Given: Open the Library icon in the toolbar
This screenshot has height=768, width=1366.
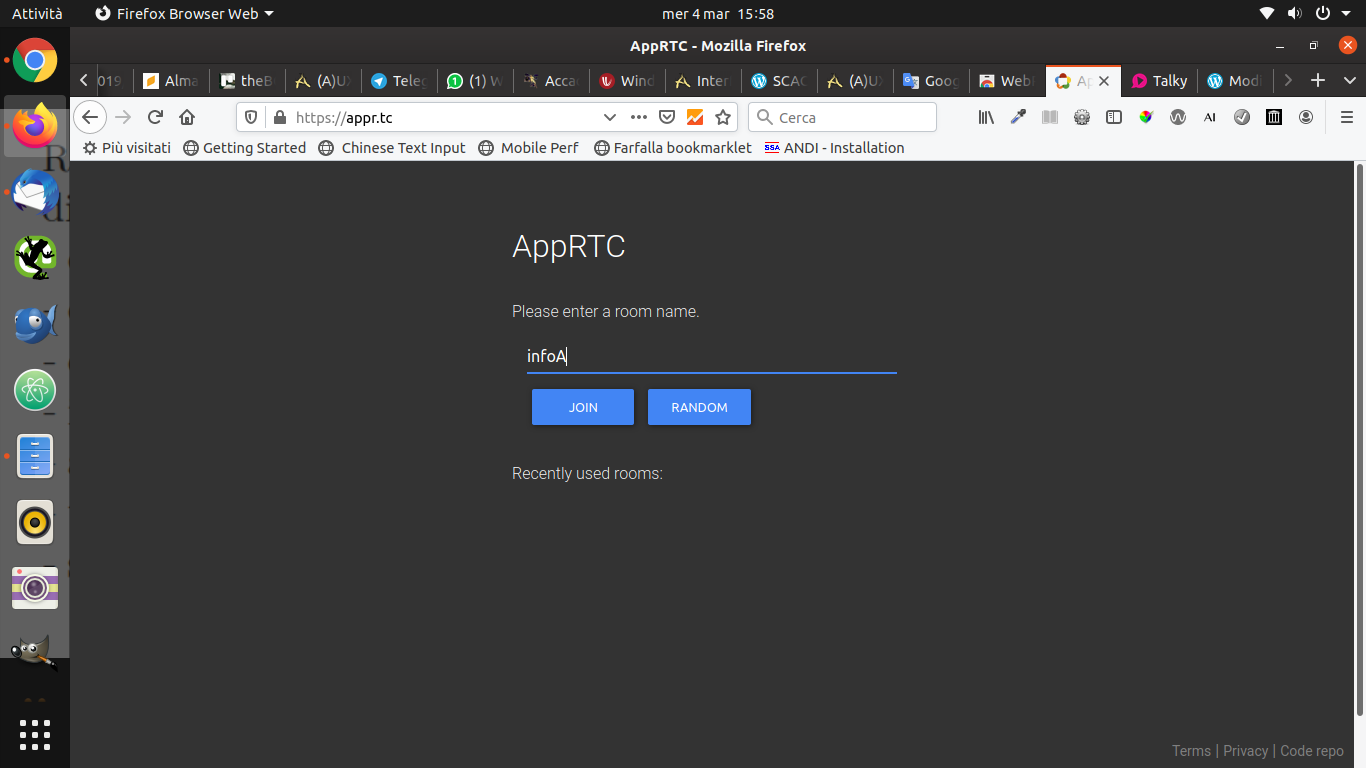Looking at the screenshot, I should click(986, 117).
